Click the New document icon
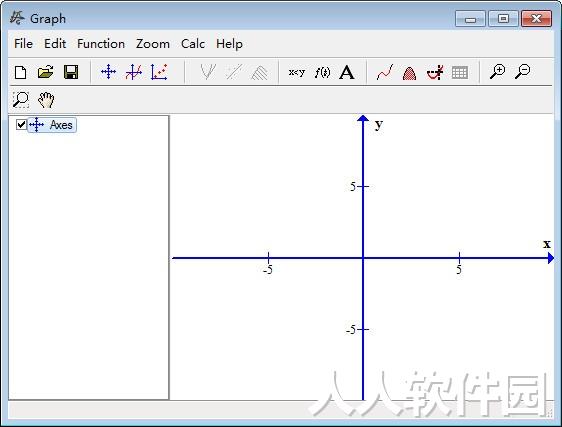This screenshot has width=562, height=427. click(20, 72)
